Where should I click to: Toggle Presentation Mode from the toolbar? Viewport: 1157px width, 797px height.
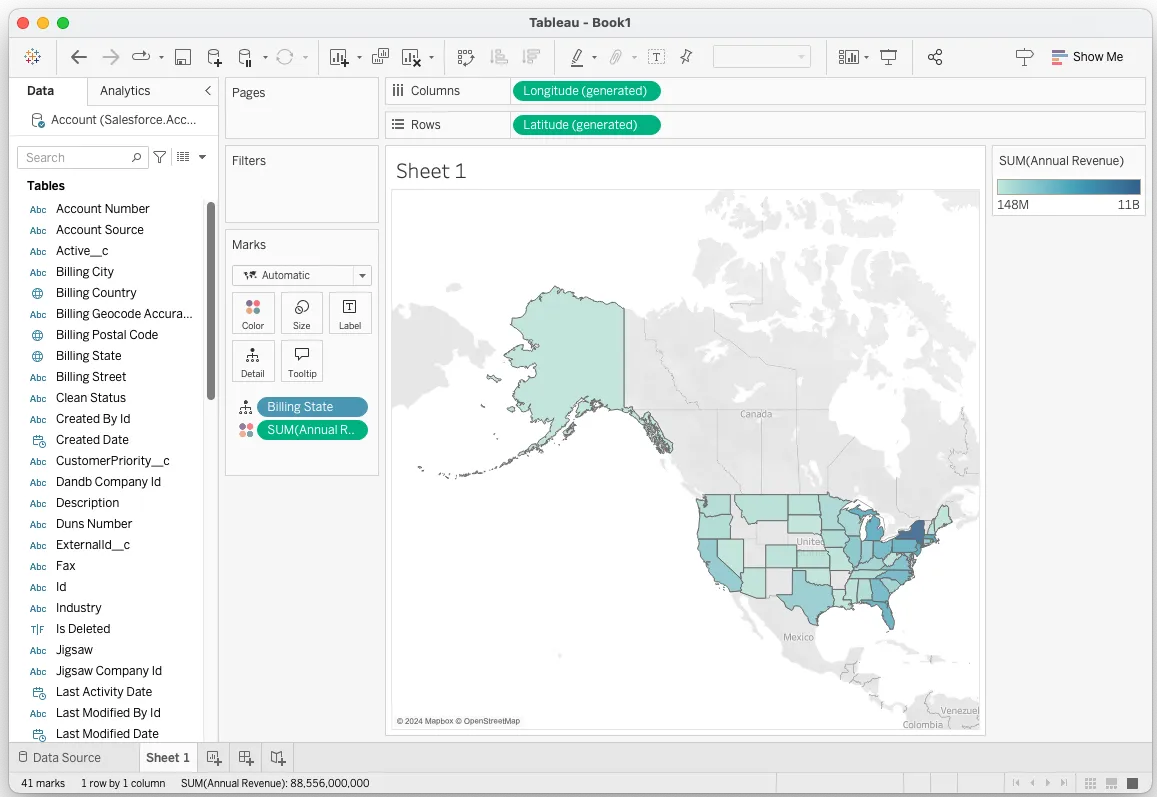point(888,57)
